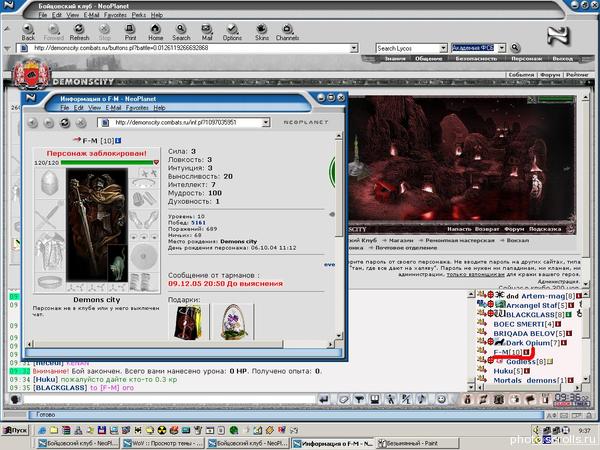Screen dimensions: 600x450
Task: Open Favorites menu in main NeoPlanet window
Action: (115, 15)
